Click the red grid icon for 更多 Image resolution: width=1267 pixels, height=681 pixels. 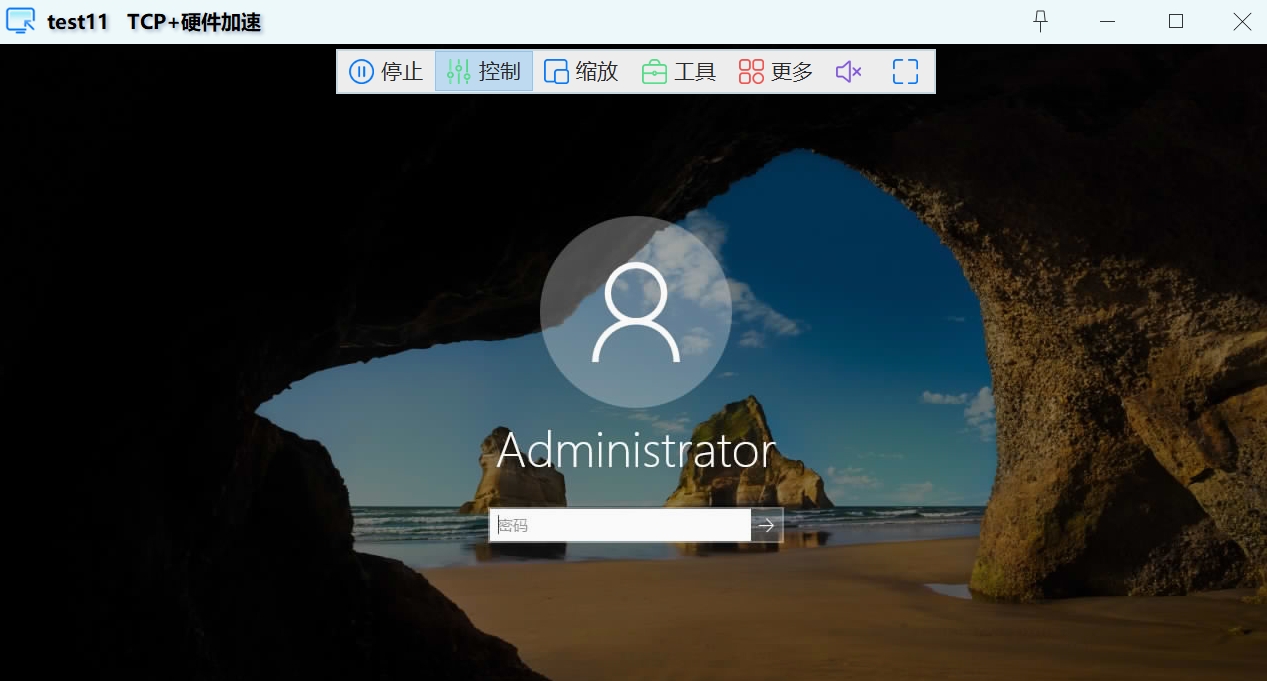pyautogui.click(x=751, y=72)
